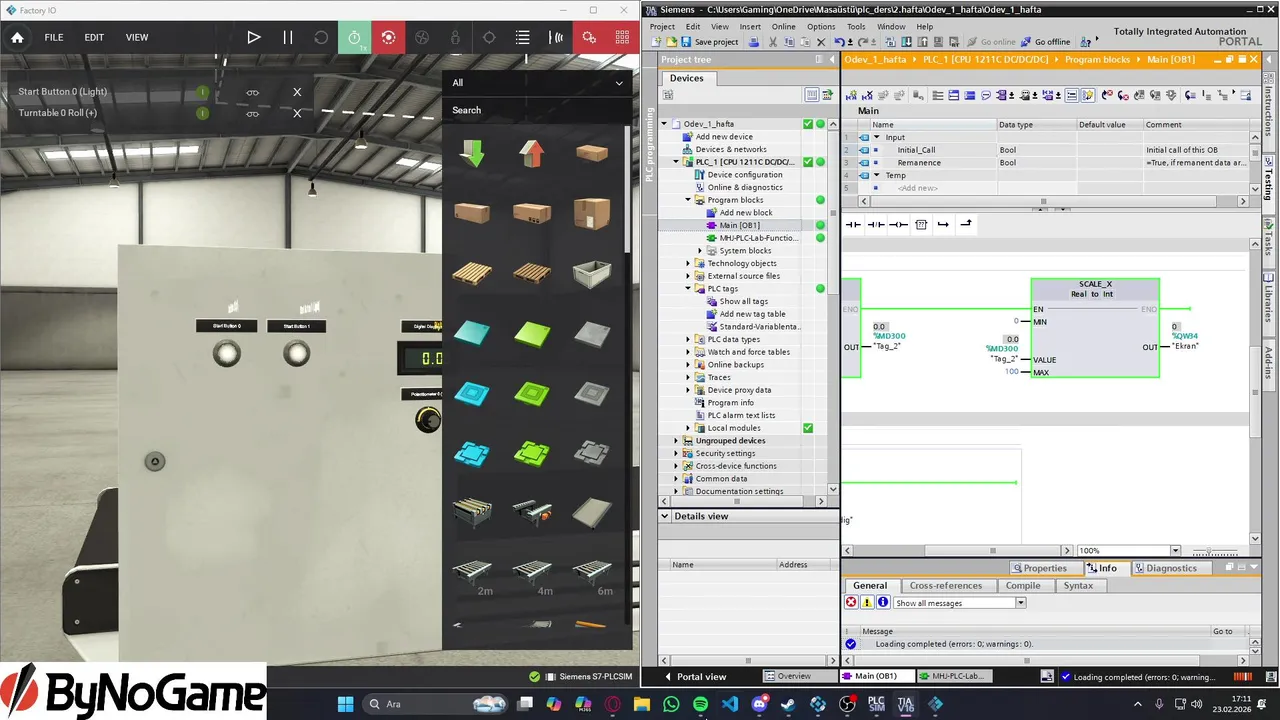Viewport: 1280px width, 720px height.
Task: Switch to the Cross-references tab
Action: click(x=945, y=586)
